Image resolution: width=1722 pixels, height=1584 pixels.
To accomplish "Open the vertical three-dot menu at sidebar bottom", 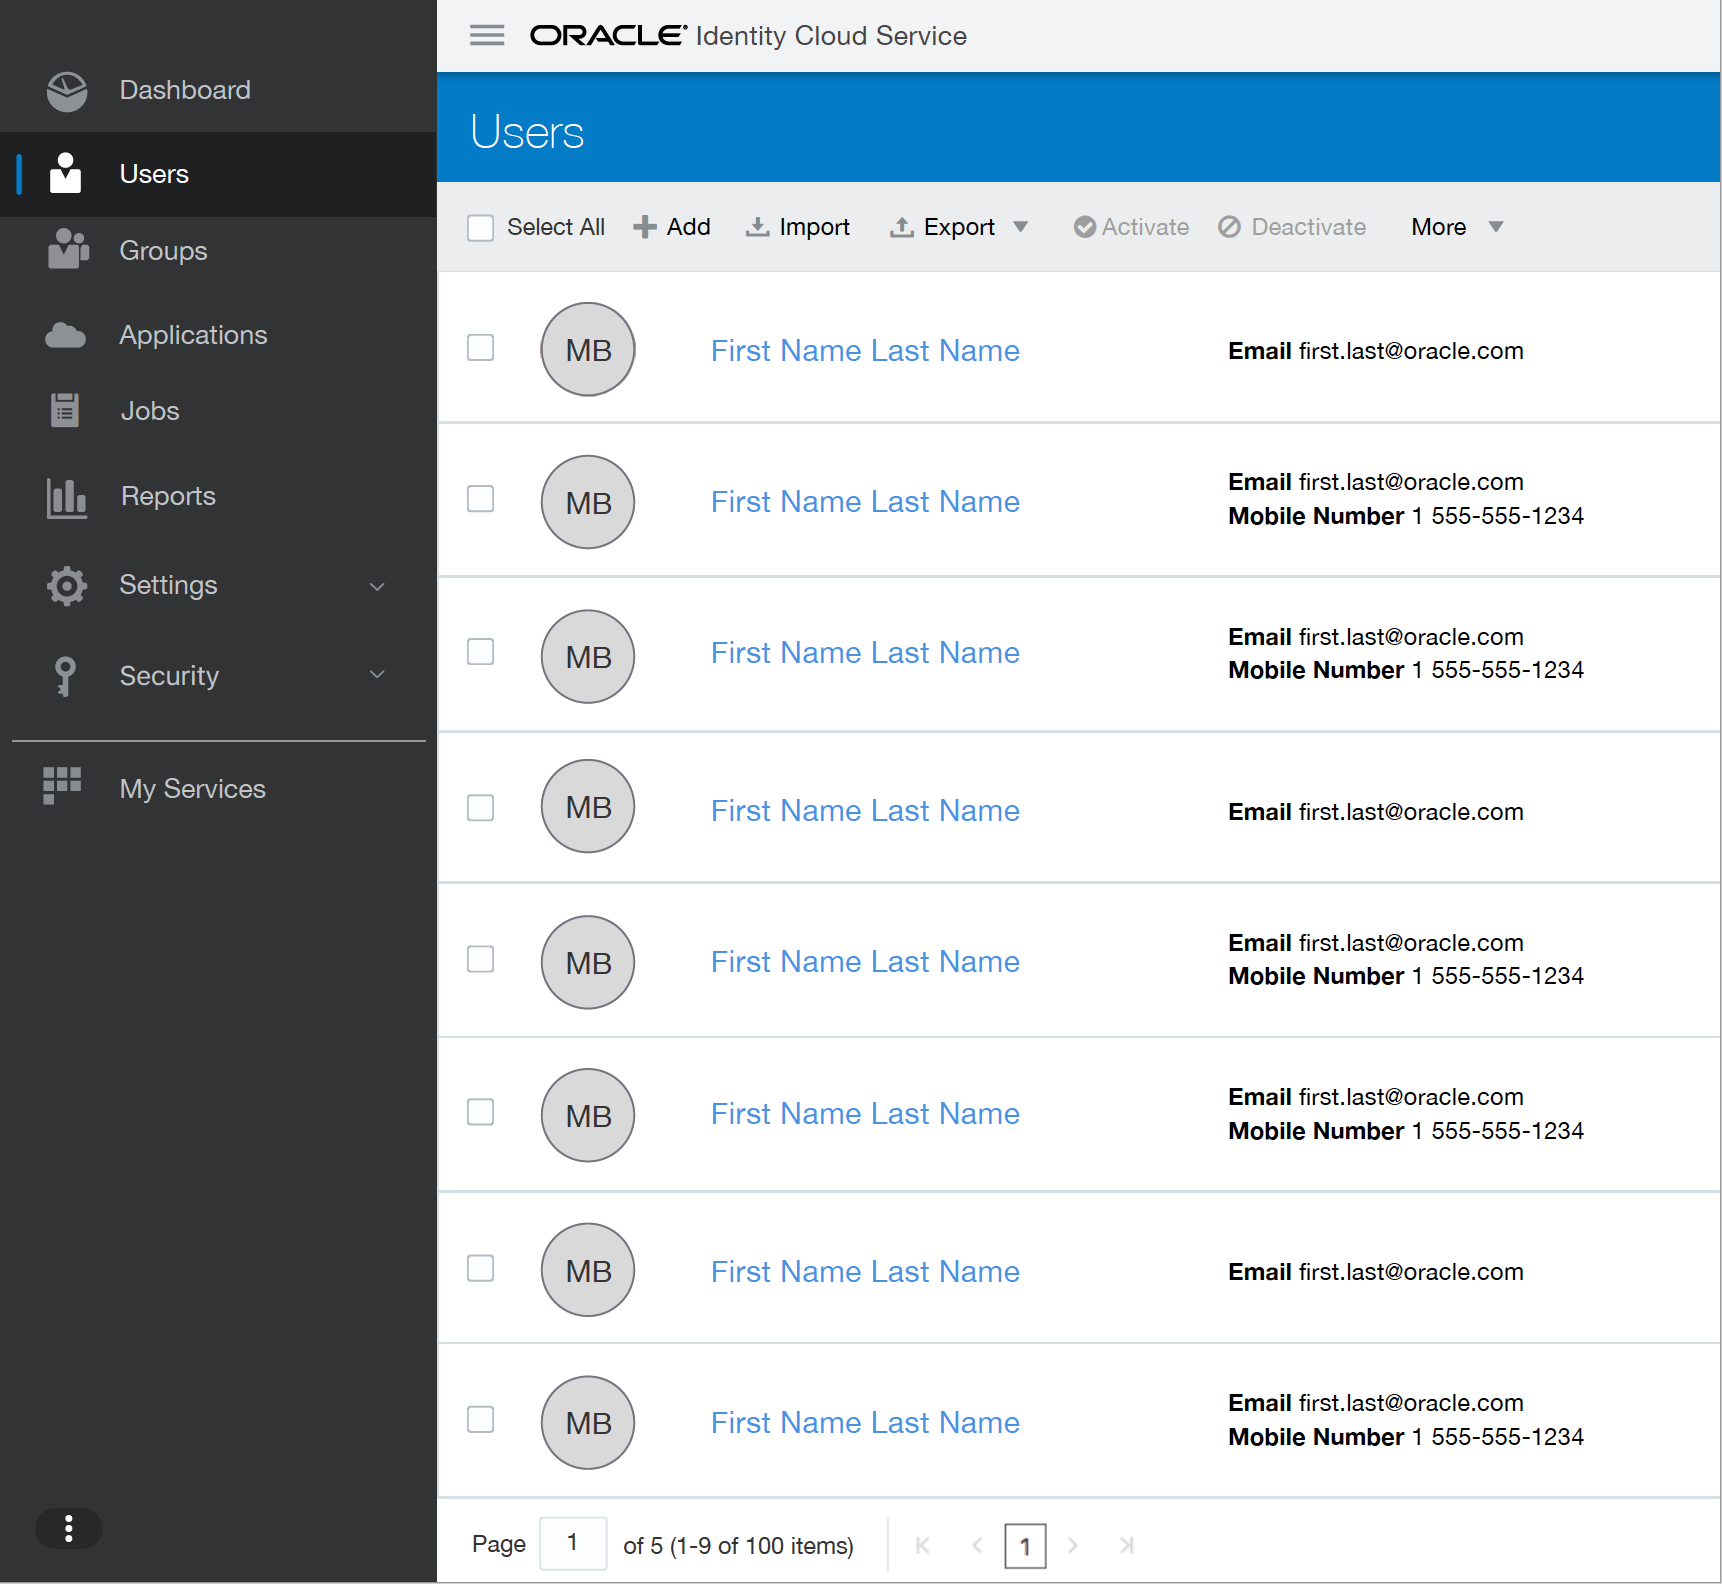I will point(69,1528).
